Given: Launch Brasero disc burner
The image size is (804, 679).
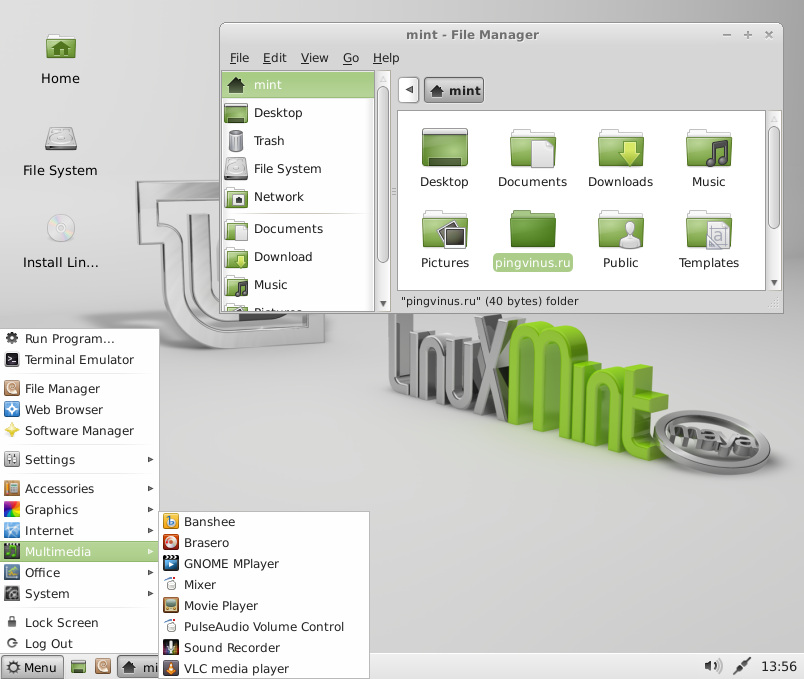Looking at the screenshot, I should pyautogui.click(x=265, y=543).
